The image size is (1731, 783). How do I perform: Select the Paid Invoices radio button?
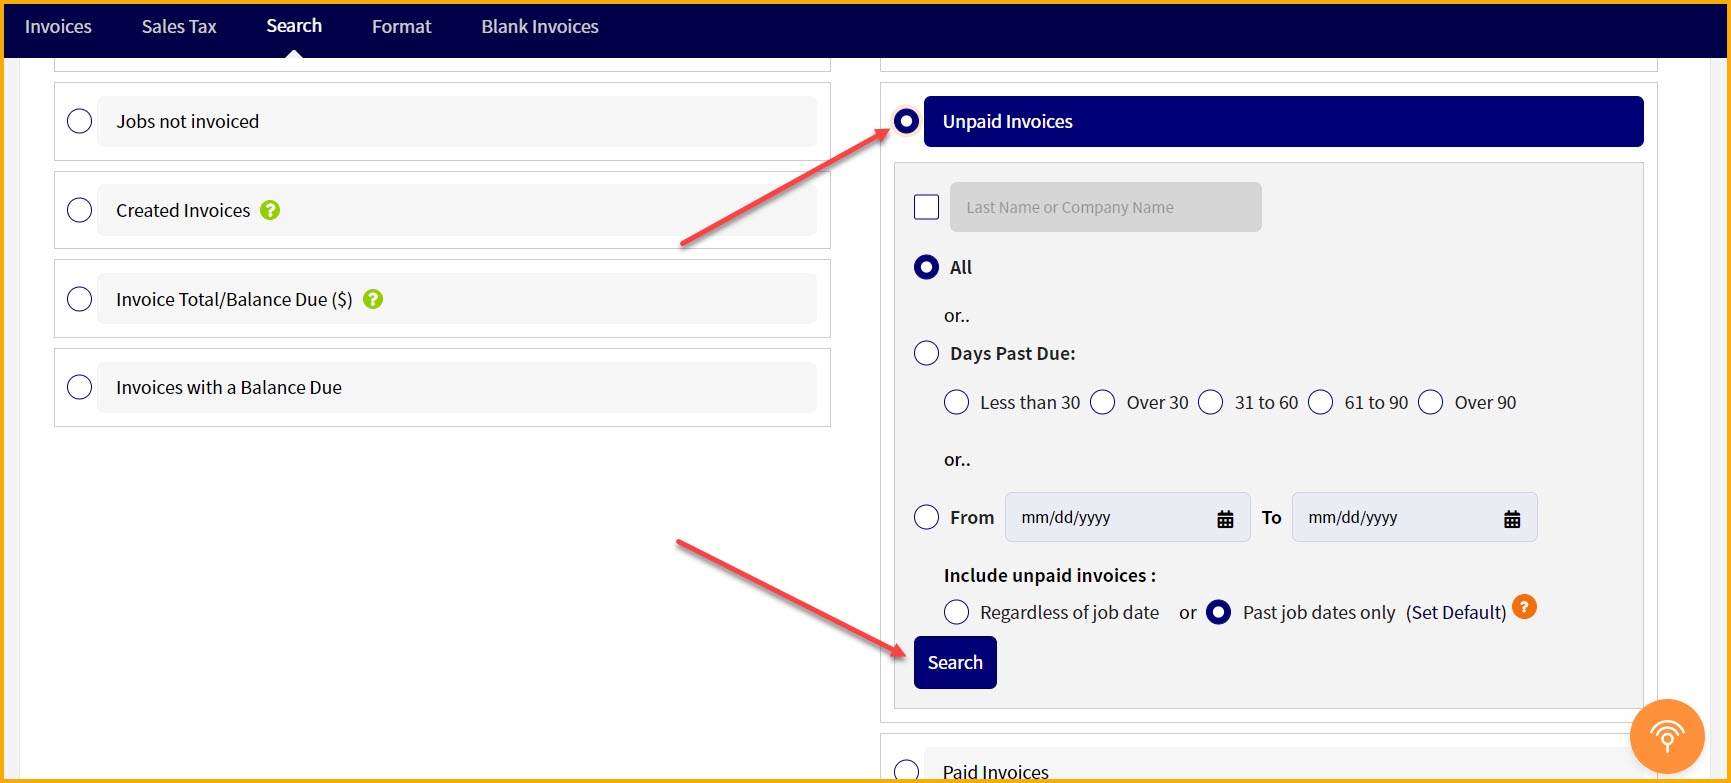pos(907,771)
